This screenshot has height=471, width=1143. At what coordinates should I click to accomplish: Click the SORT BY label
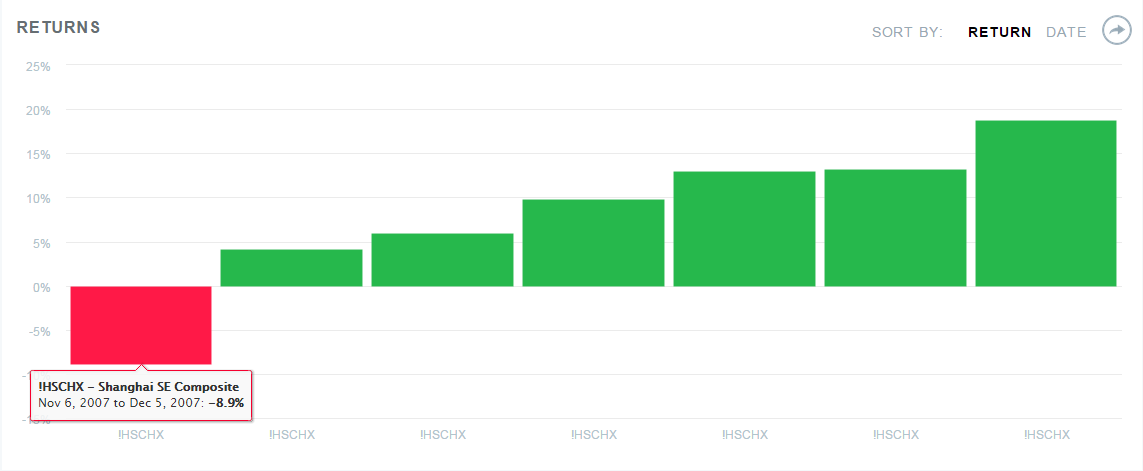click(908, 32)
